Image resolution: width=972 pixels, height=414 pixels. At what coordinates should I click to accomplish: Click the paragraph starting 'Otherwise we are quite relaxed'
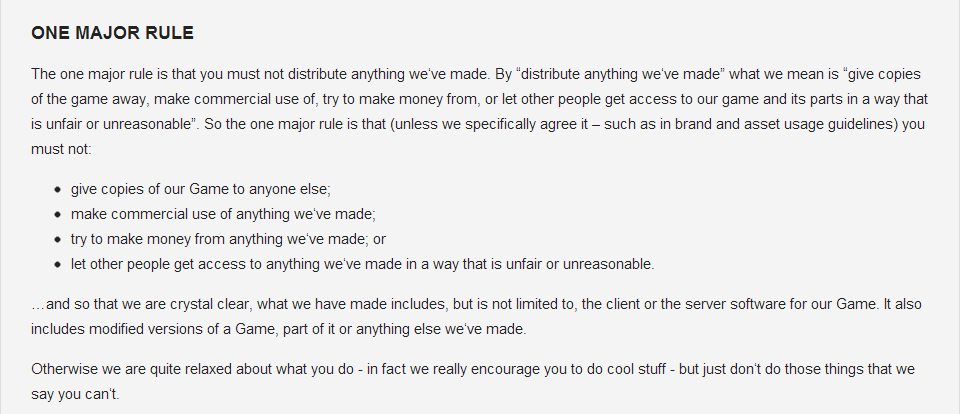click(x=473, y=382)
